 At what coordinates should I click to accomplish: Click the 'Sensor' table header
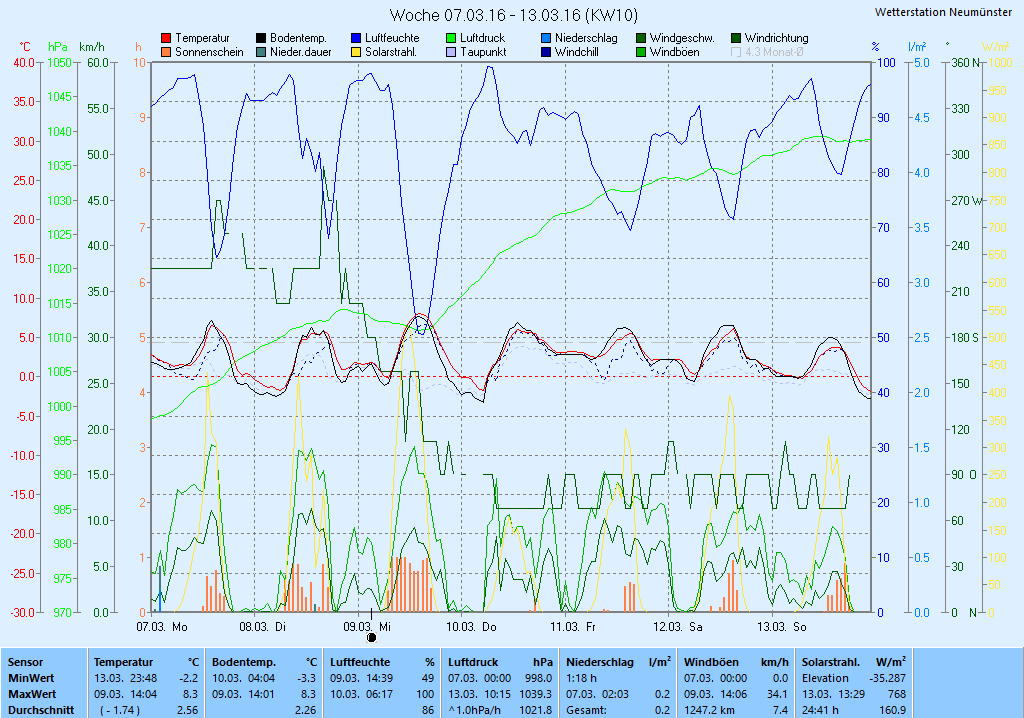point(25,662)
